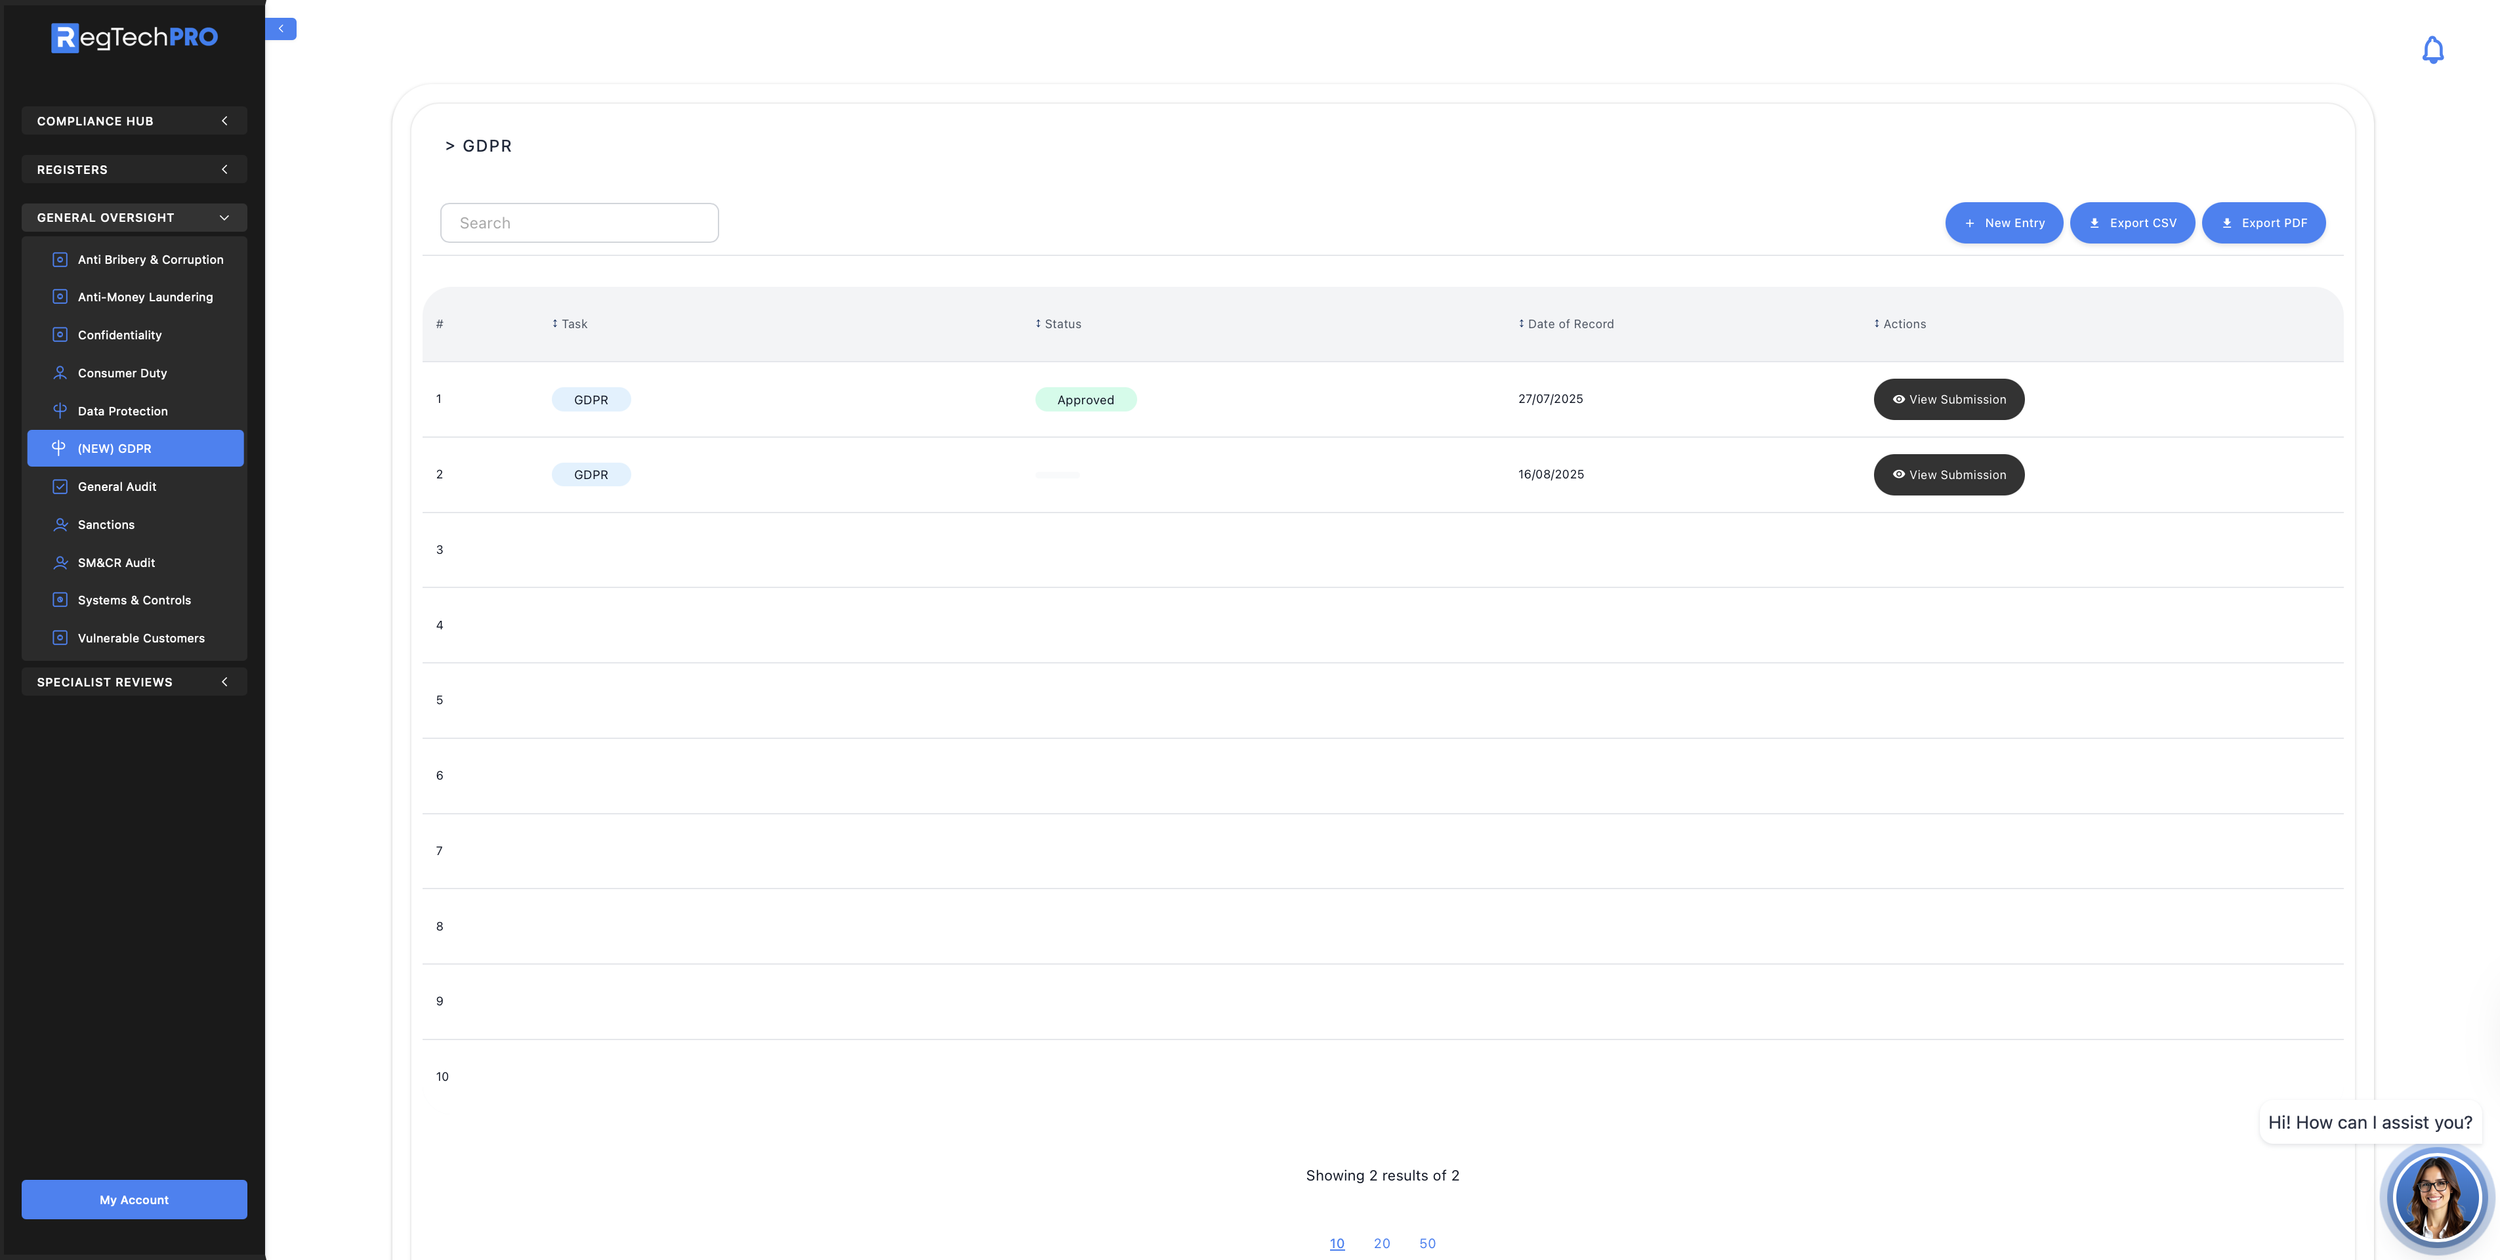
Task: Click the RegTechPRO logo
Action: tap(134, 38)
